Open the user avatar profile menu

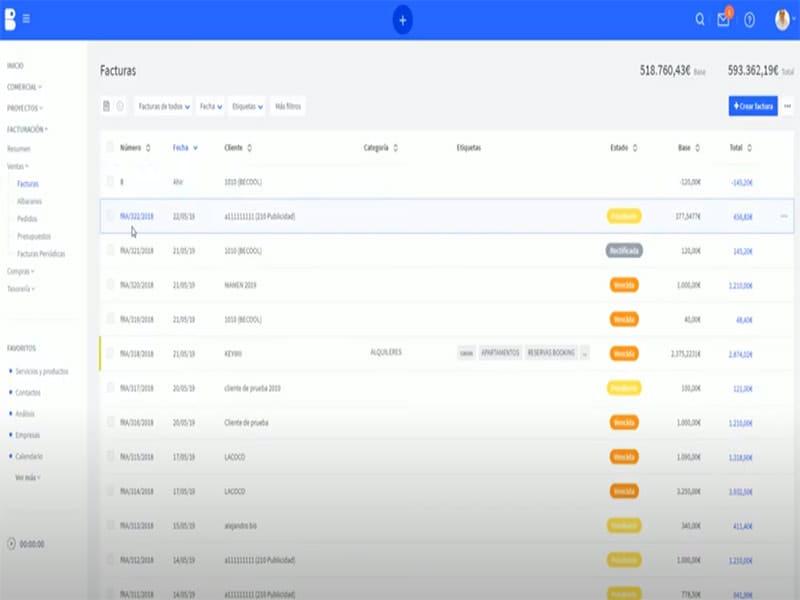pyautogui.click(x=783, y=20)
